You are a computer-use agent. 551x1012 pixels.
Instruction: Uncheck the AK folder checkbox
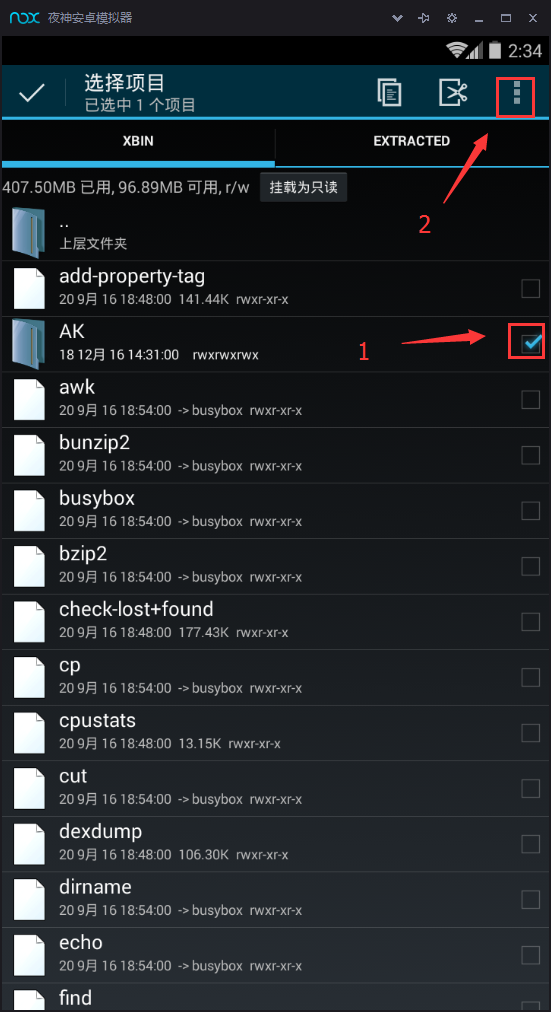[x=530, y=344]
